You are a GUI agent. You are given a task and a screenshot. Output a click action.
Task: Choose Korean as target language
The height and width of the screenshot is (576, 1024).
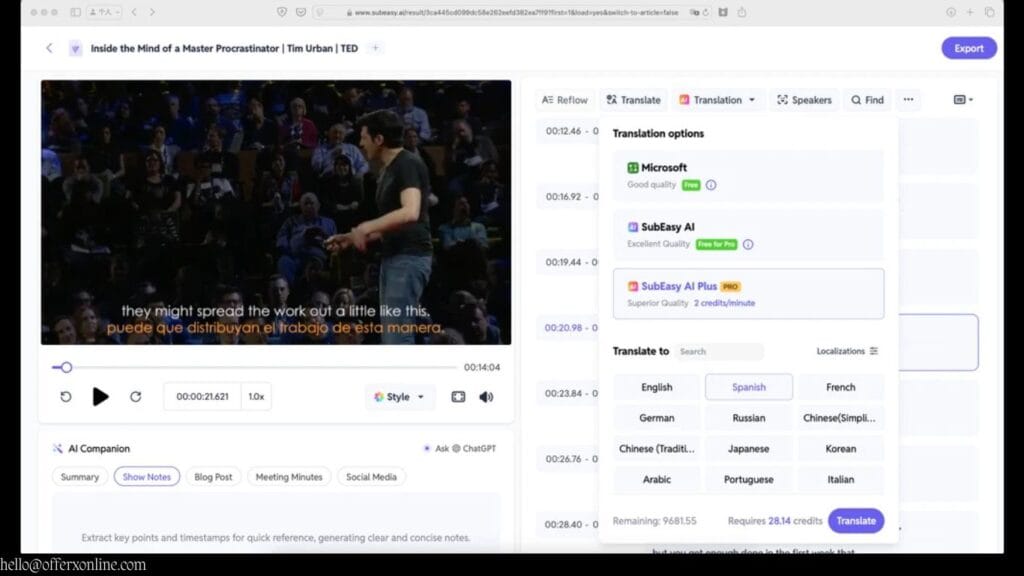coord(840,449)
